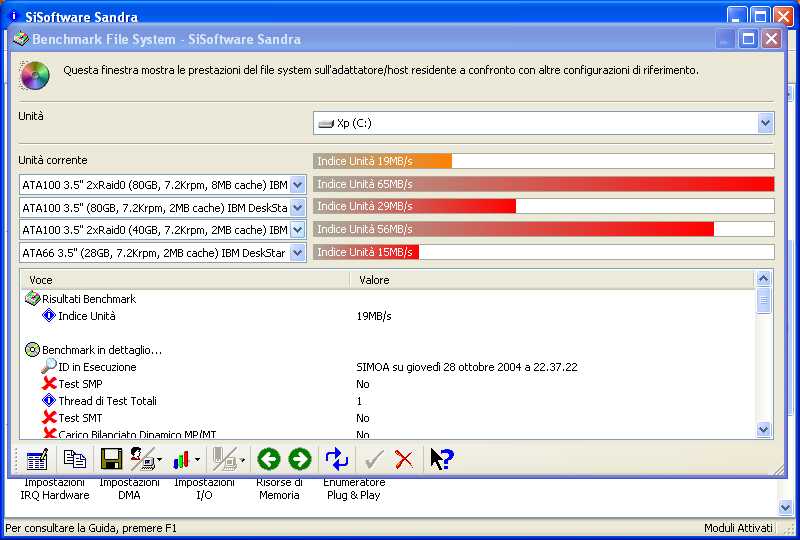Expand the ATA66 28GB reference drive dropdown

tap(298, 252)
